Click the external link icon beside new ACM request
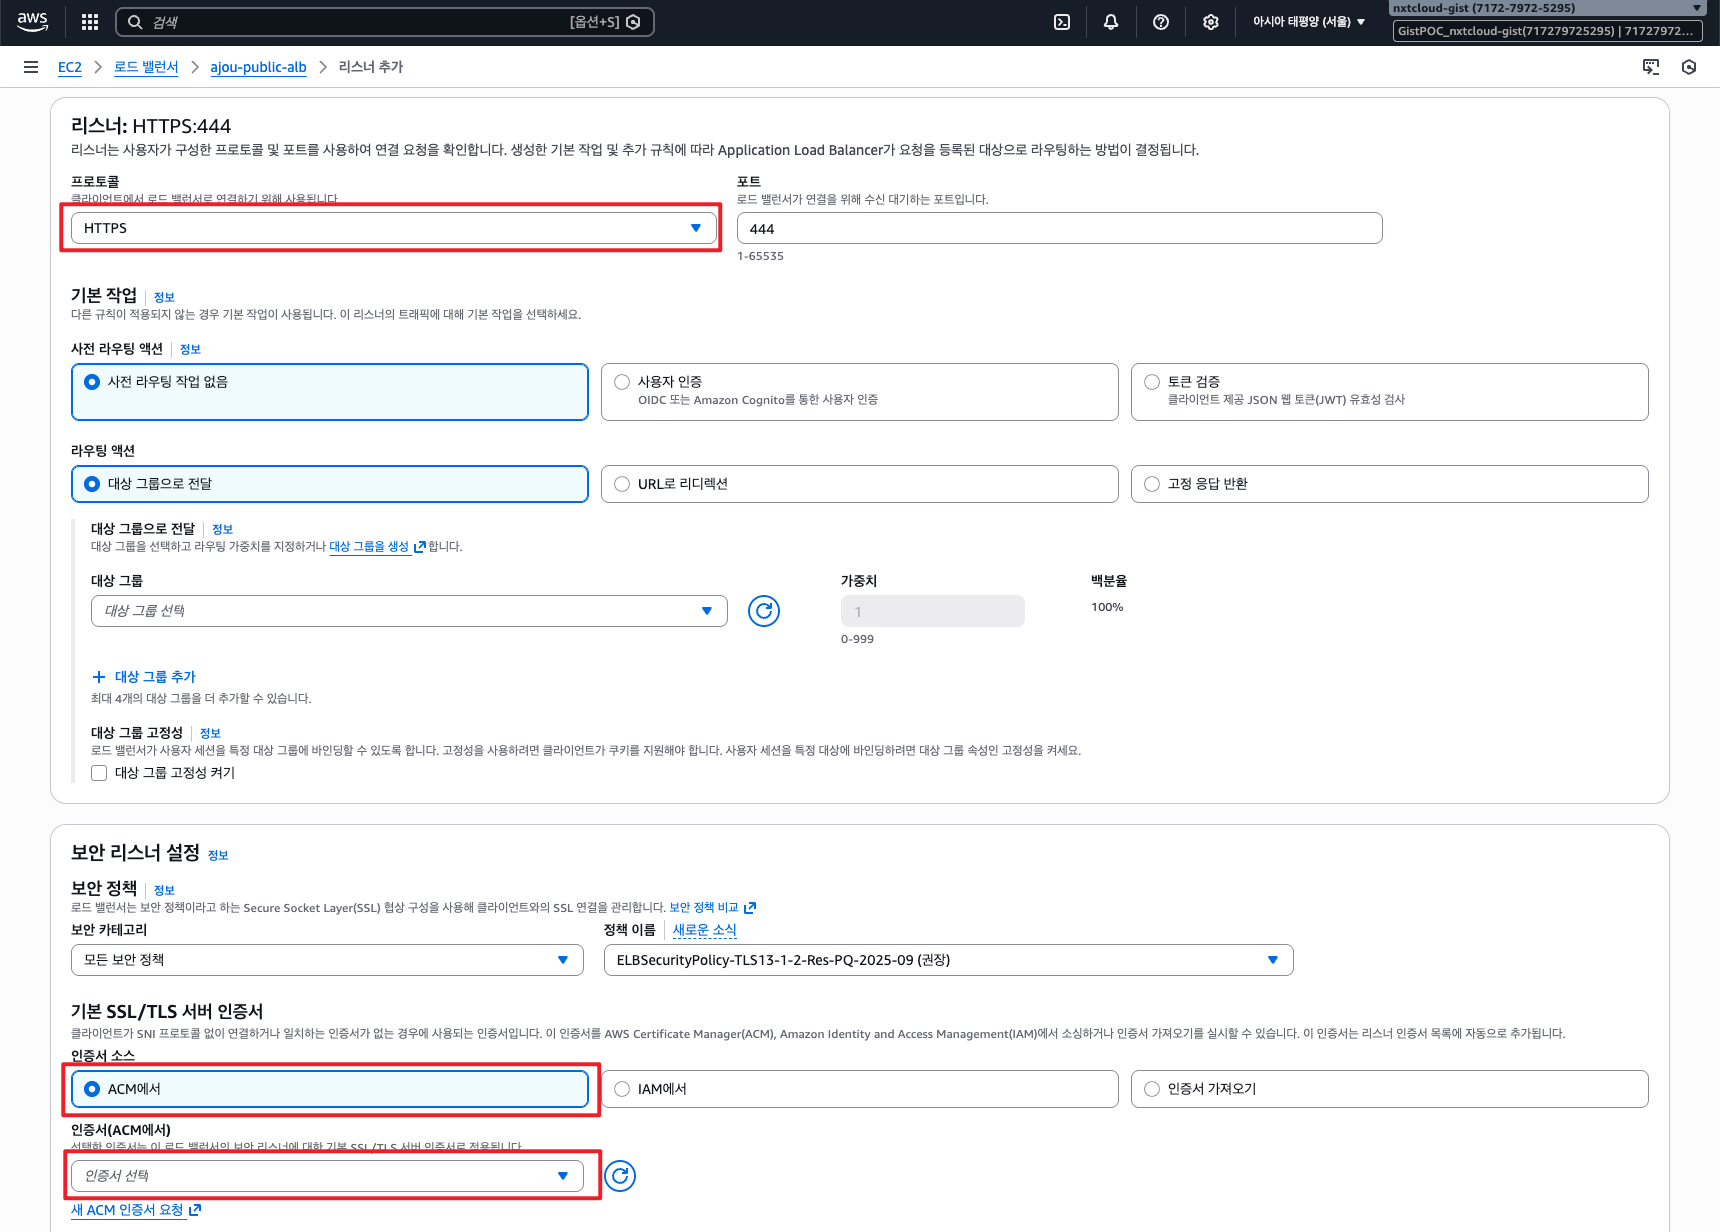1720x1232 pixels. 195,1210
